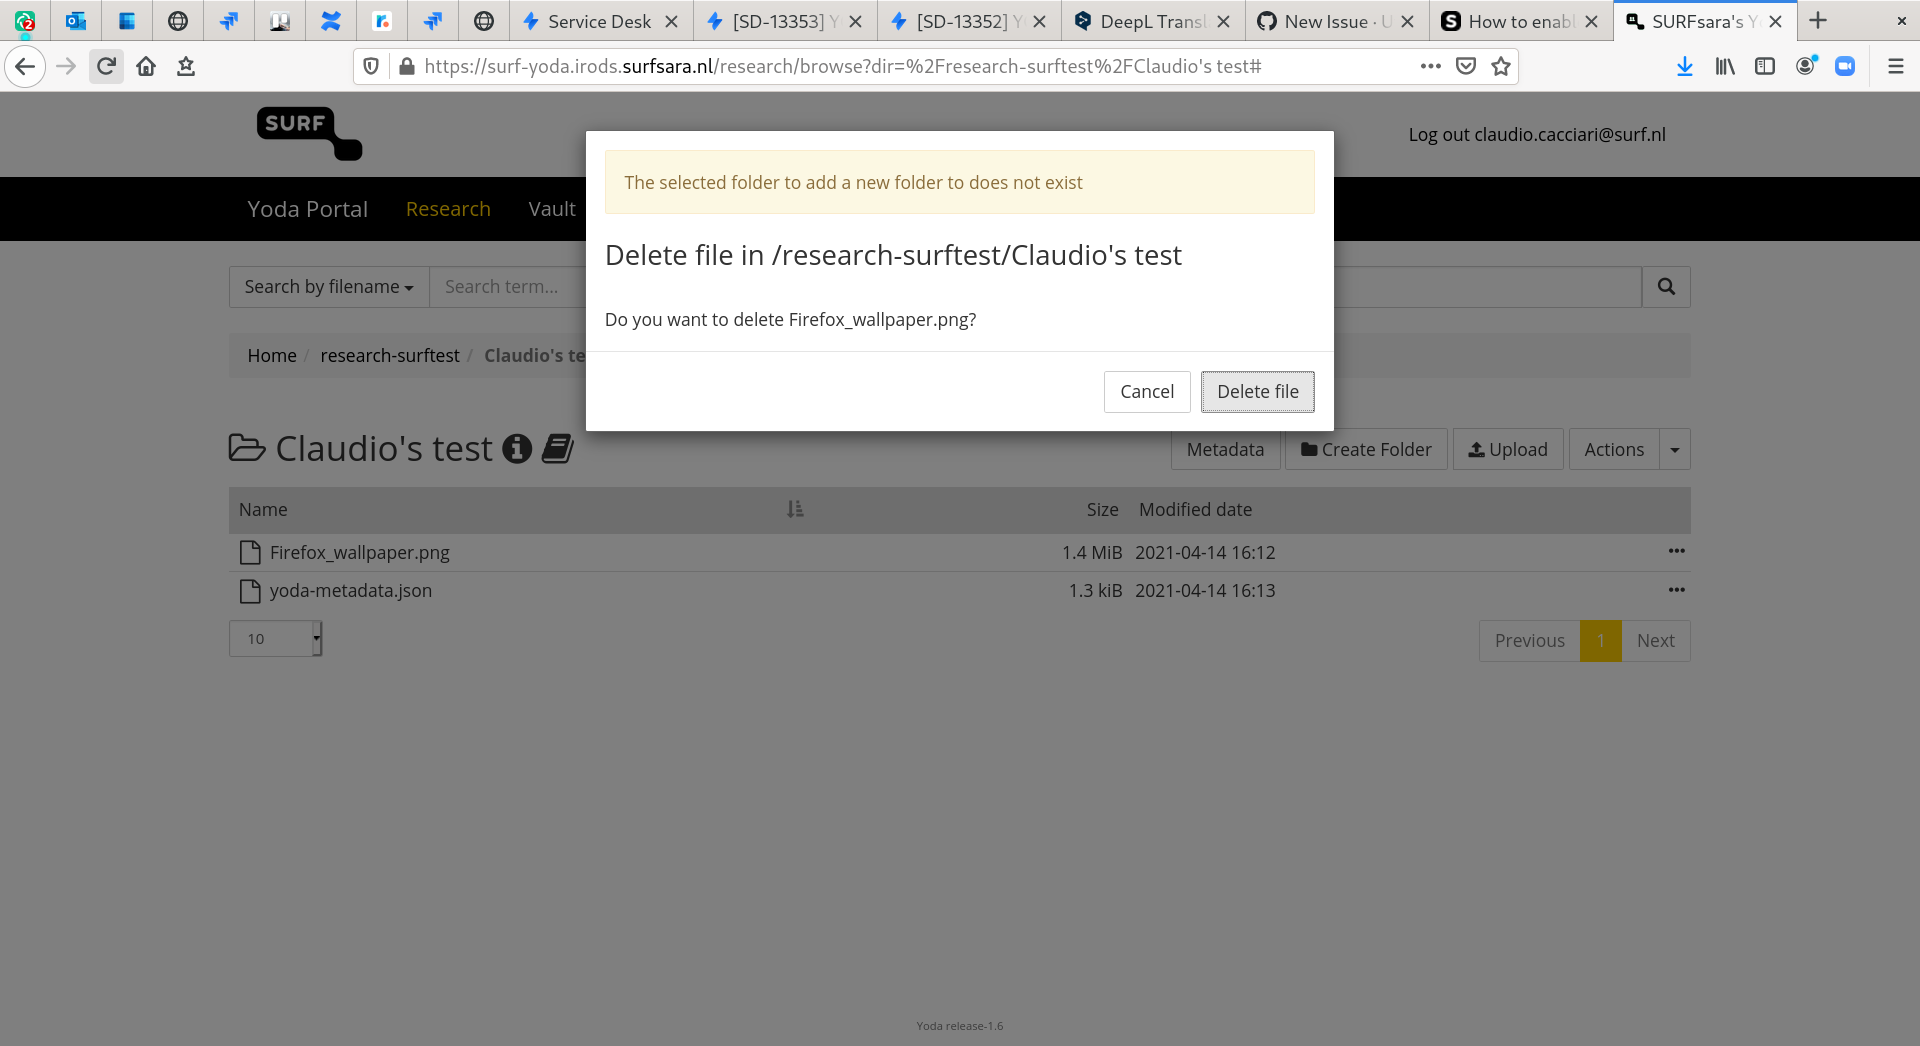1920x1046 pixels.
Task: Open the page actions three-dot menu
Action: [x=1431, y=67]
